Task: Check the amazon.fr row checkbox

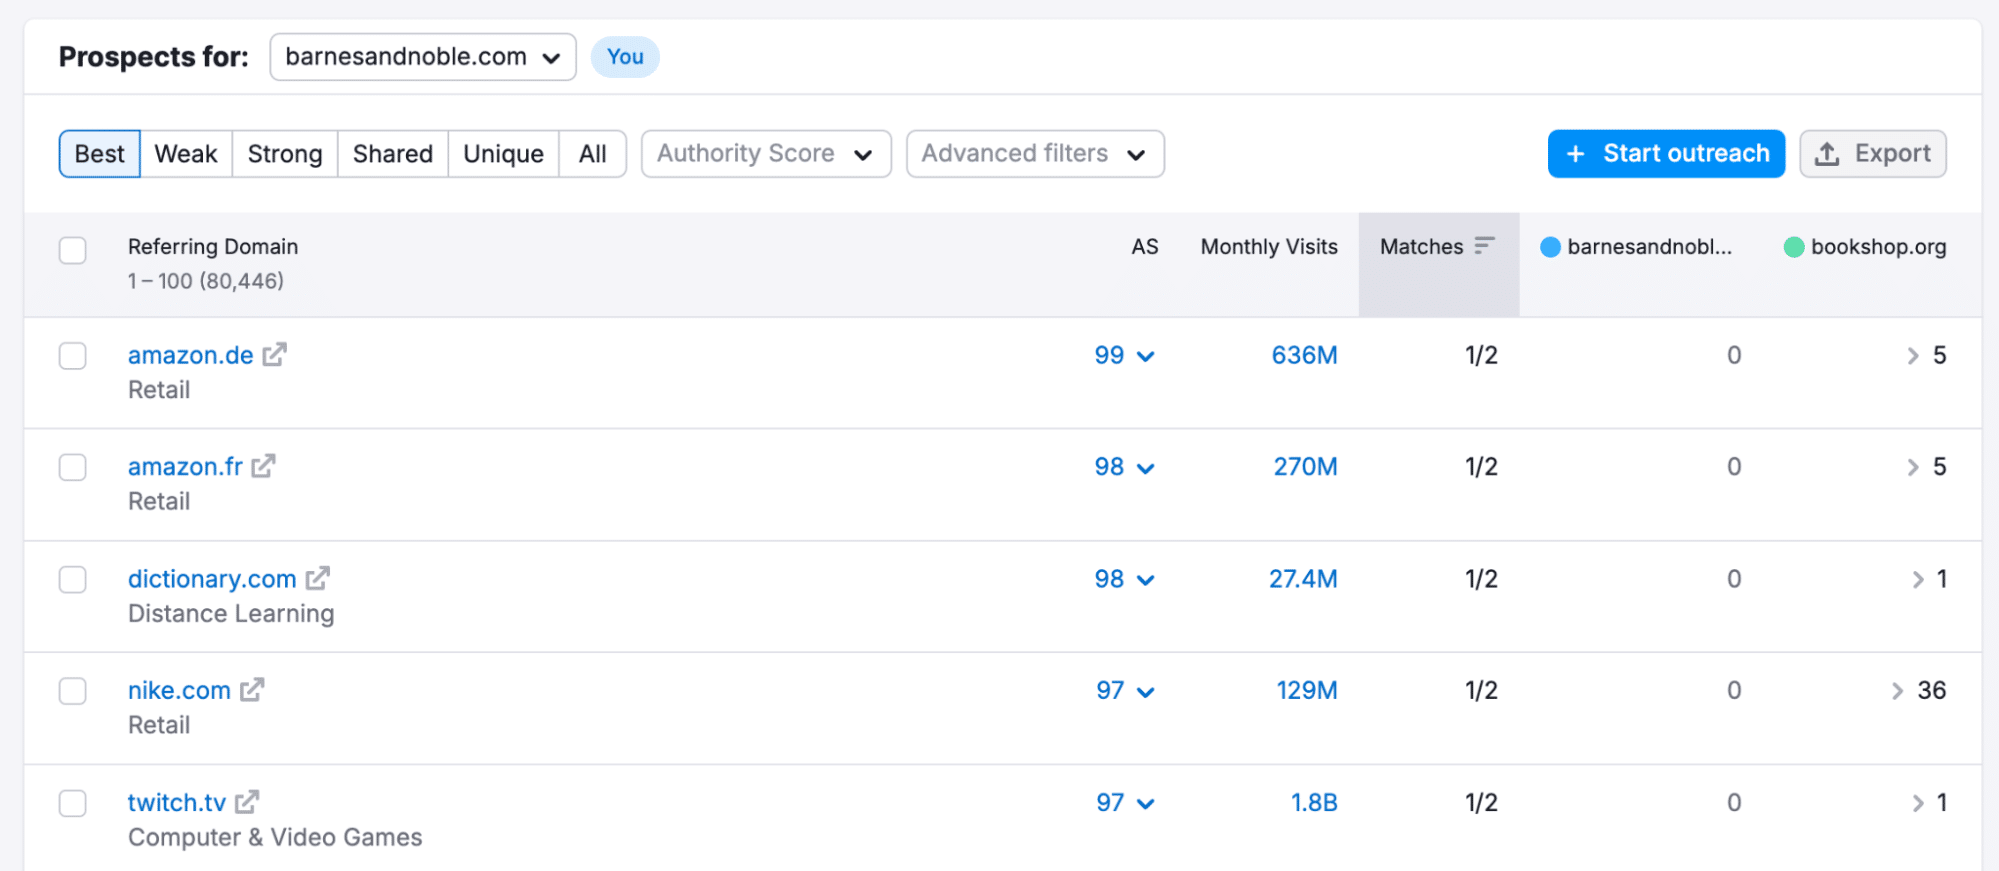Action: coord(73,467)
